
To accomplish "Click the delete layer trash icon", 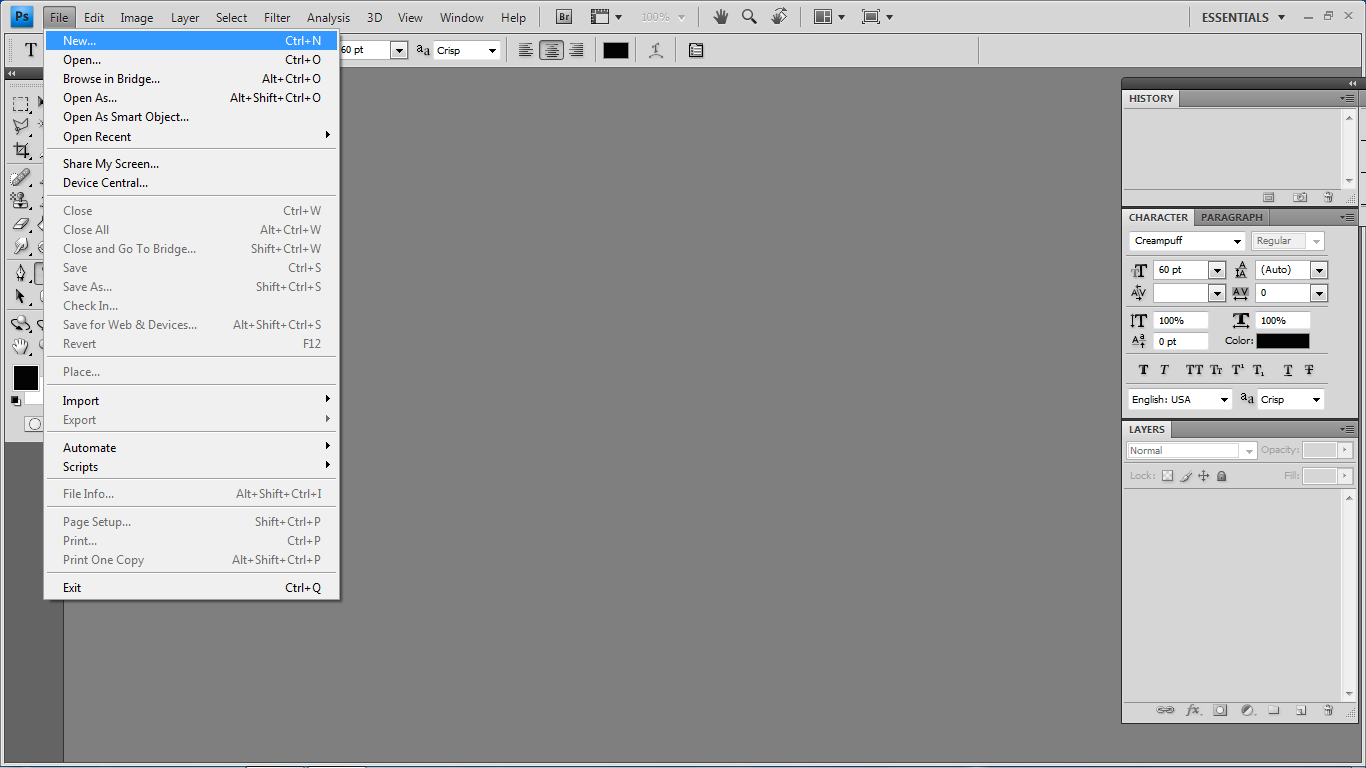I will click(x=1328, y=710).
